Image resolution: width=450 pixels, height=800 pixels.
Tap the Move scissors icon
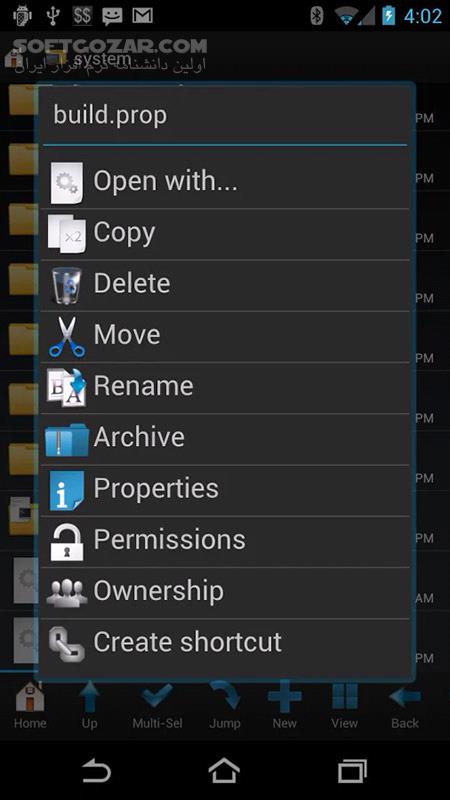click(x=67, y=336)
